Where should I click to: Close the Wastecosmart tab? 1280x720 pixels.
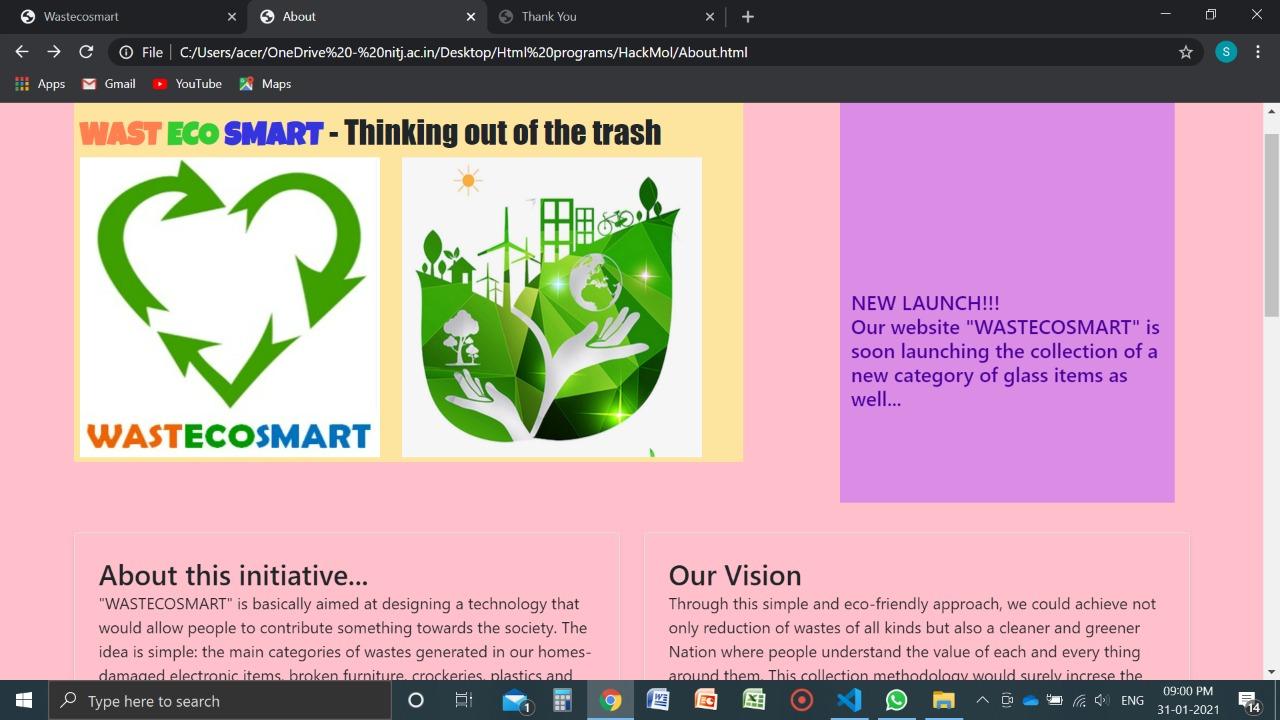pyautogui.click(x=232, y=16)
